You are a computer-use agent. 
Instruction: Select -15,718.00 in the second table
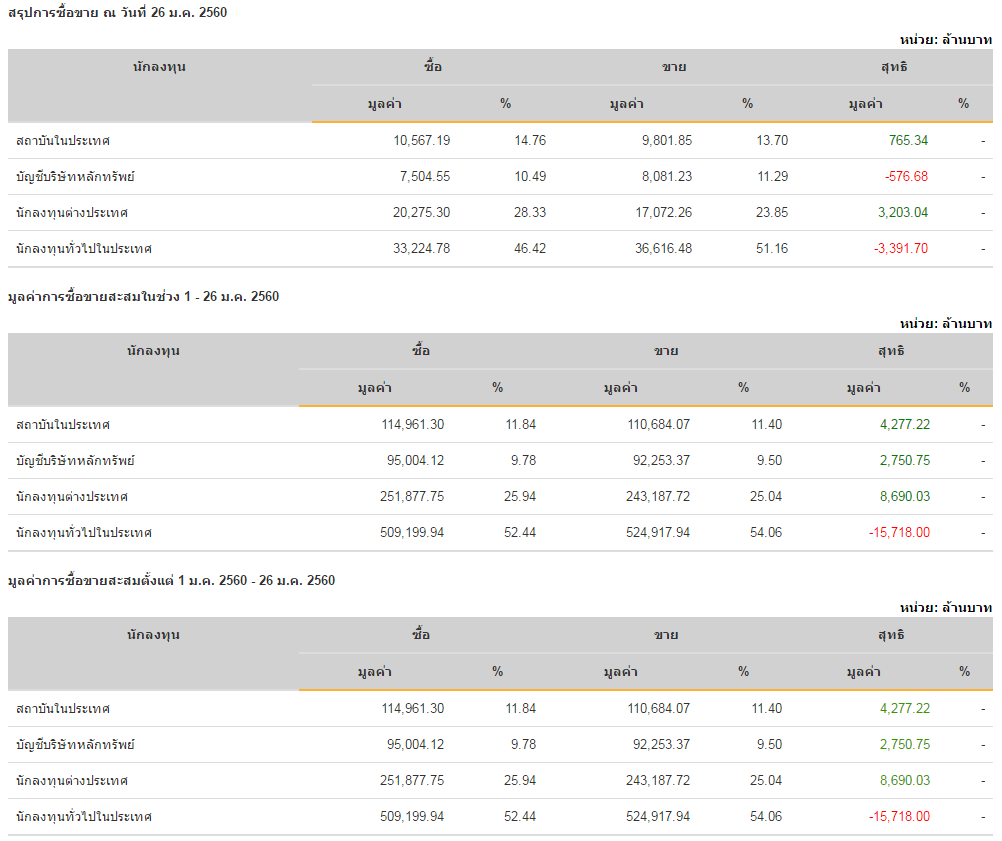coord(899,532)
